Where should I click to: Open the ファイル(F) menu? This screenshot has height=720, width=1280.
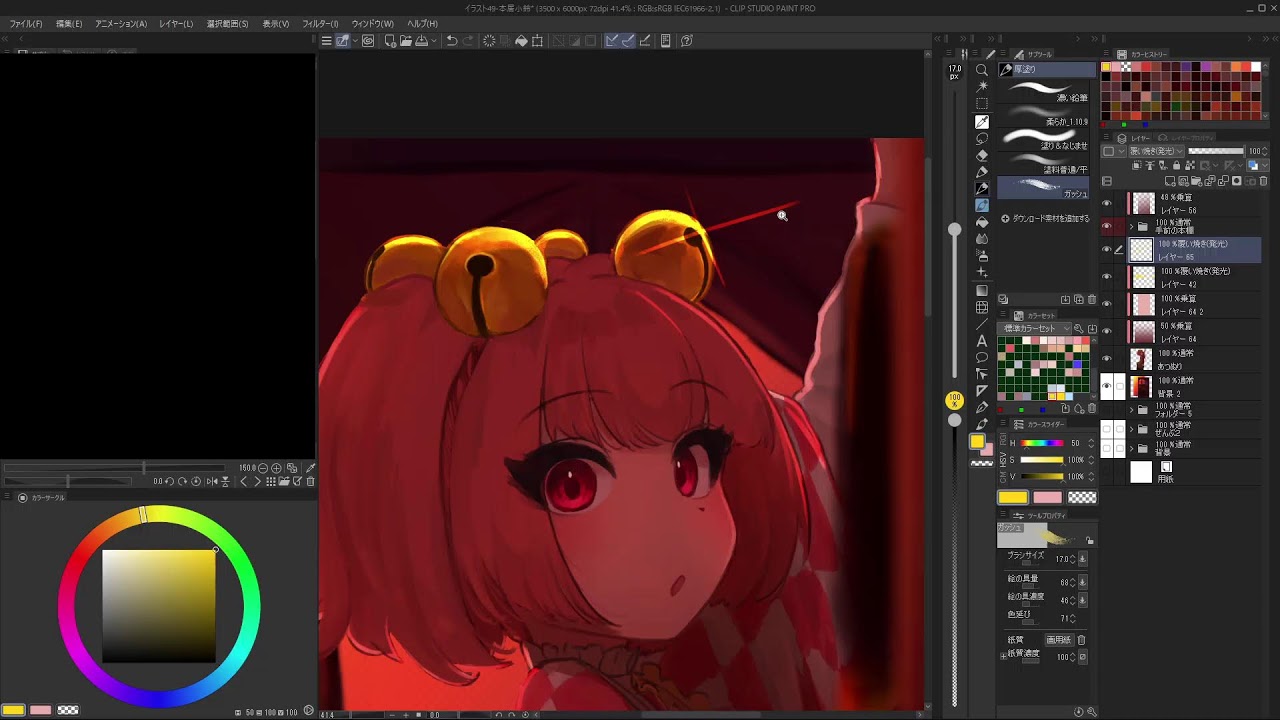tap(26, 24)
